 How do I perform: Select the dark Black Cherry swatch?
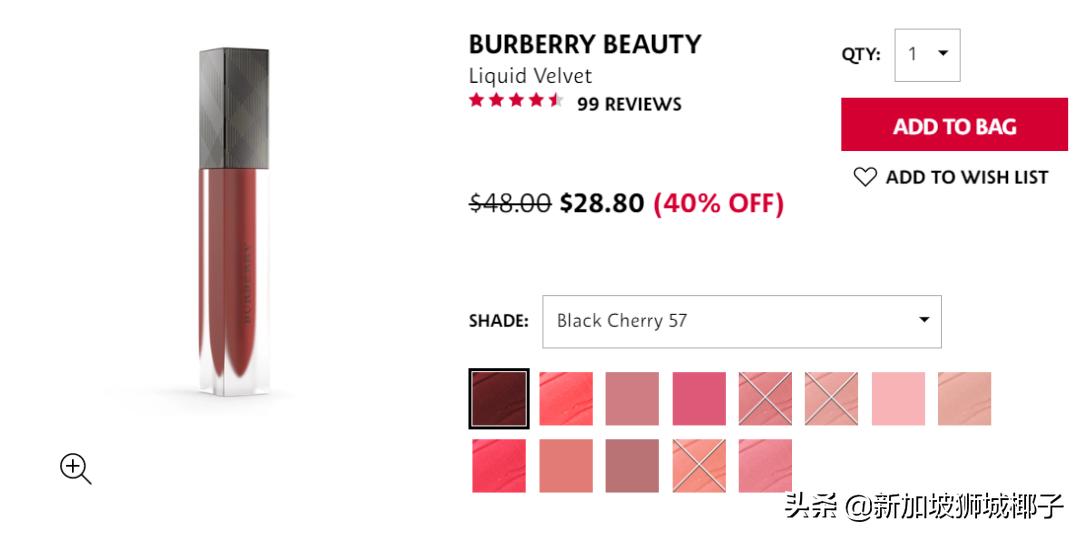pyautogui.click(x=499, y=399)
